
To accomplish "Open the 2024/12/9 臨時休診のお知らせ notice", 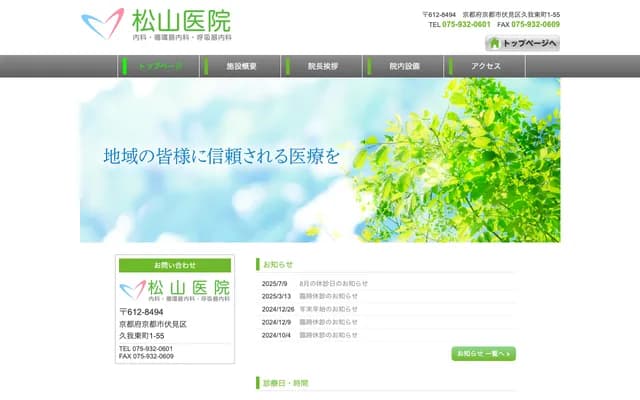I will (x=328, y=322).
